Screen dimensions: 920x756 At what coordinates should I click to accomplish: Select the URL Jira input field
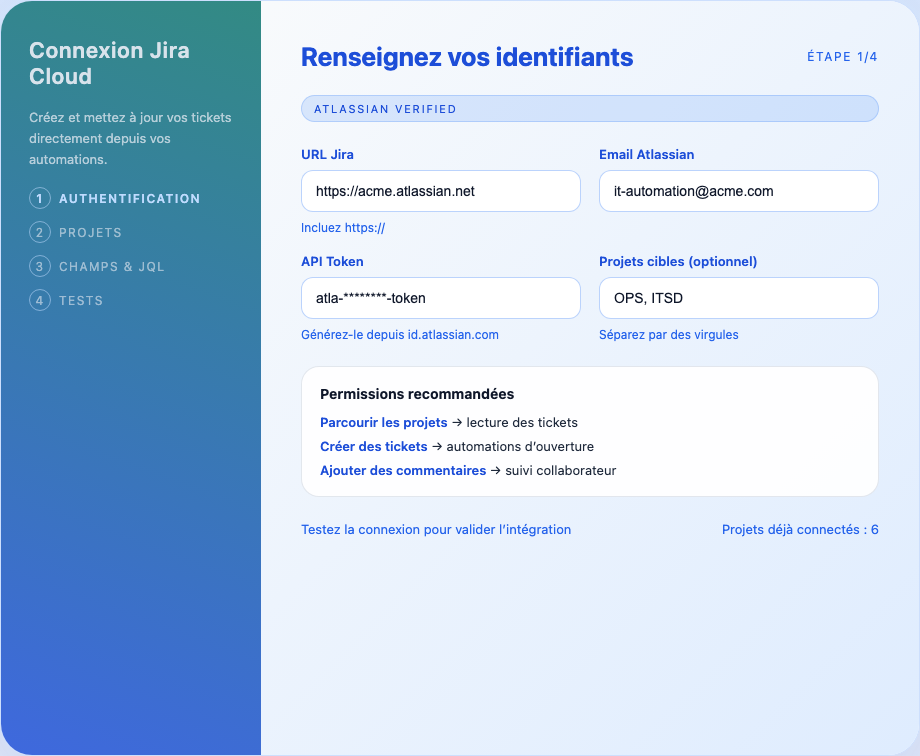(x=440, y=191)
